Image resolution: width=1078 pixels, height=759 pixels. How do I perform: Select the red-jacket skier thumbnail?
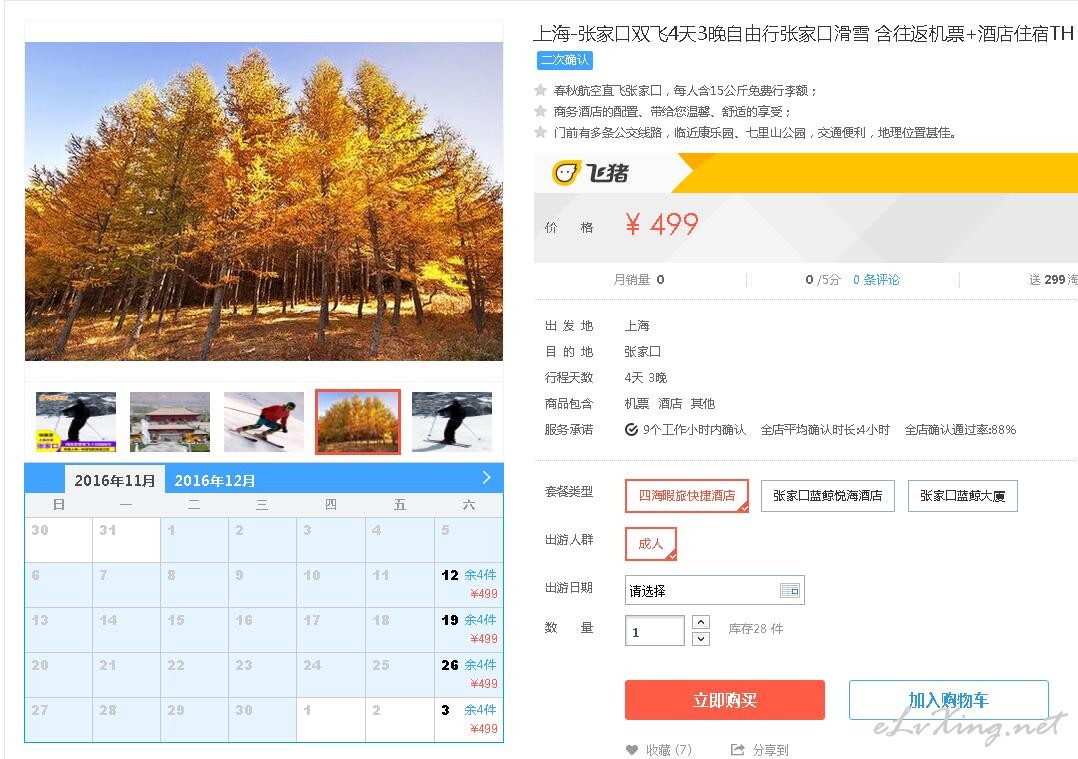tap(264, 421)
